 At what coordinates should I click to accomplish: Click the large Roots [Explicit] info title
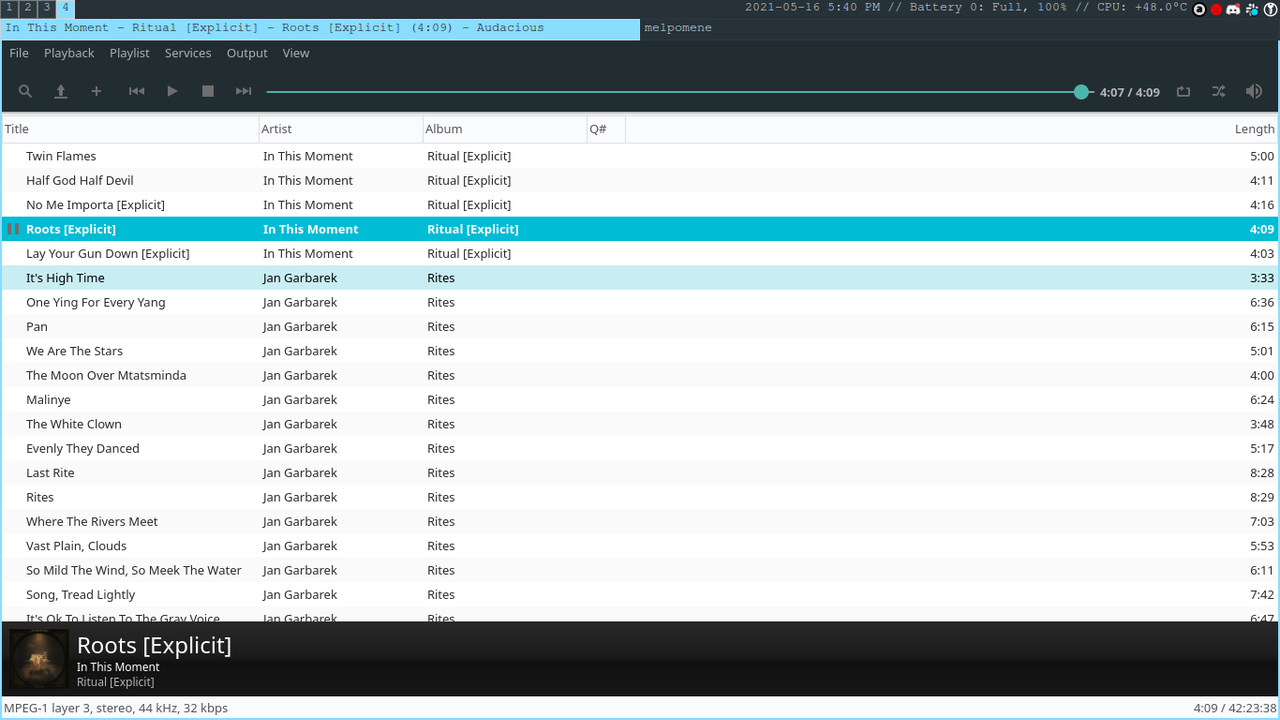tap(154, 645)
